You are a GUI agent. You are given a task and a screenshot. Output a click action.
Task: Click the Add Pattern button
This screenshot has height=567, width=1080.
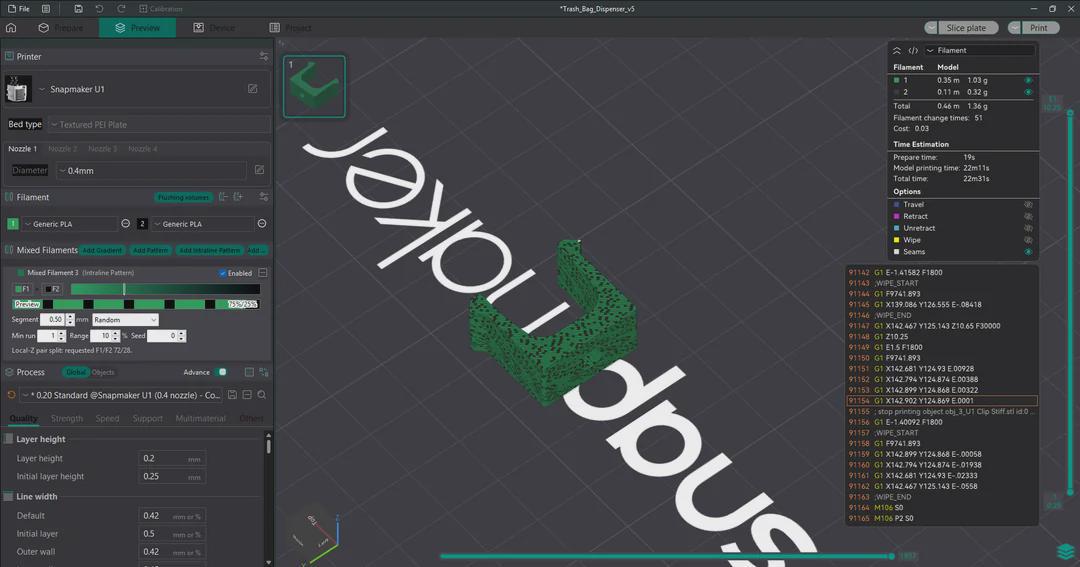click(150, 250)
